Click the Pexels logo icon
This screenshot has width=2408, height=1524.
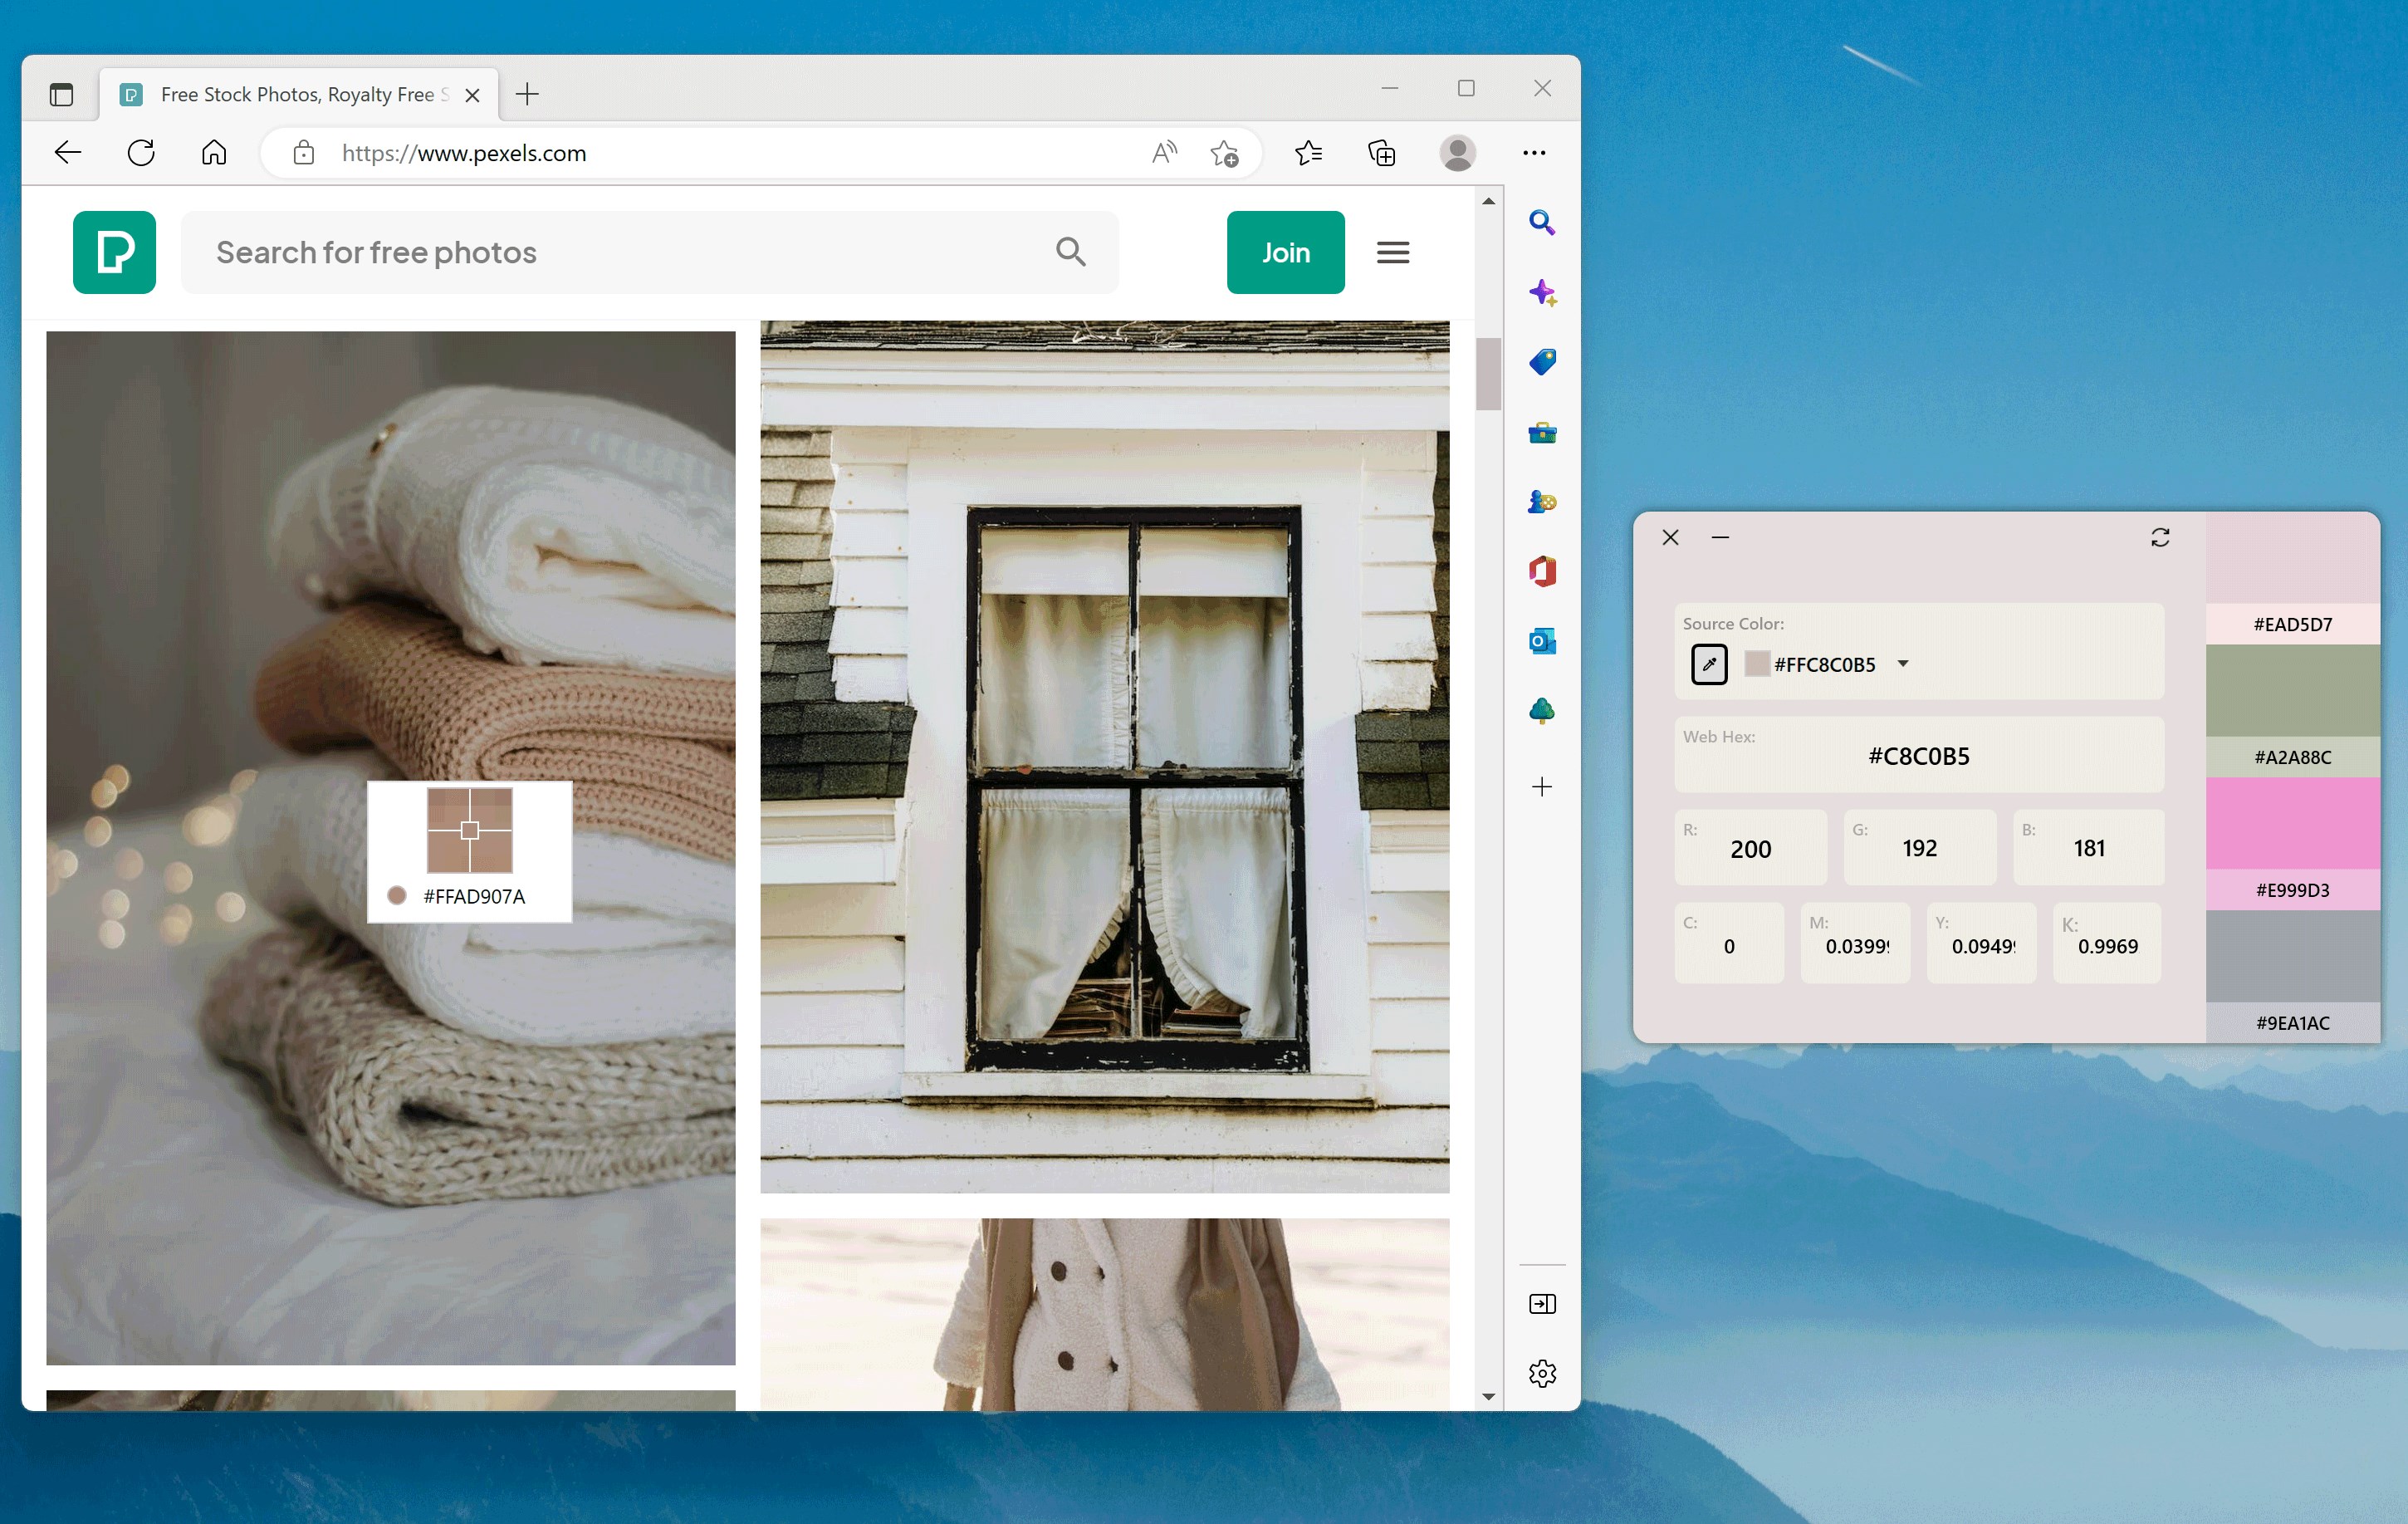[114, 252]
